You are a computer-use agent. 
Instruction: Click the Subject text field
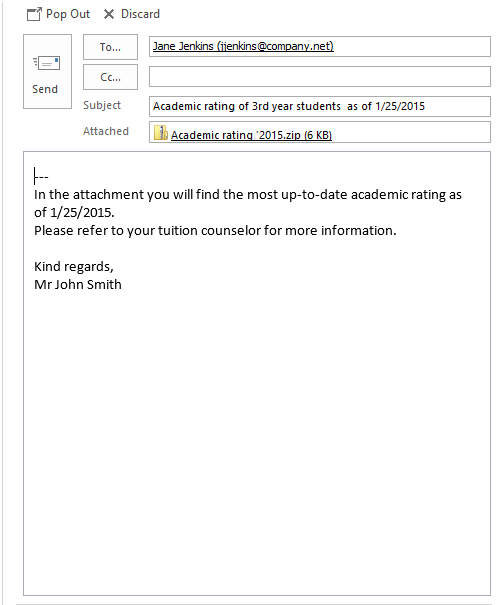point(320,106)
